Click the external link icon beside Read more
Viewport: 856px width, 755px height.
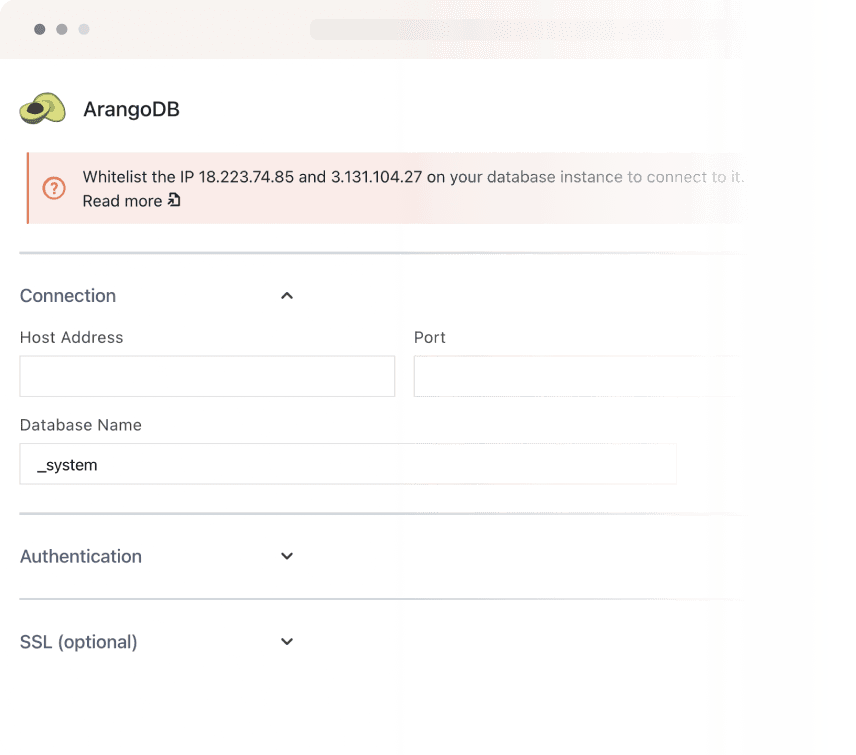pos(174,201)
